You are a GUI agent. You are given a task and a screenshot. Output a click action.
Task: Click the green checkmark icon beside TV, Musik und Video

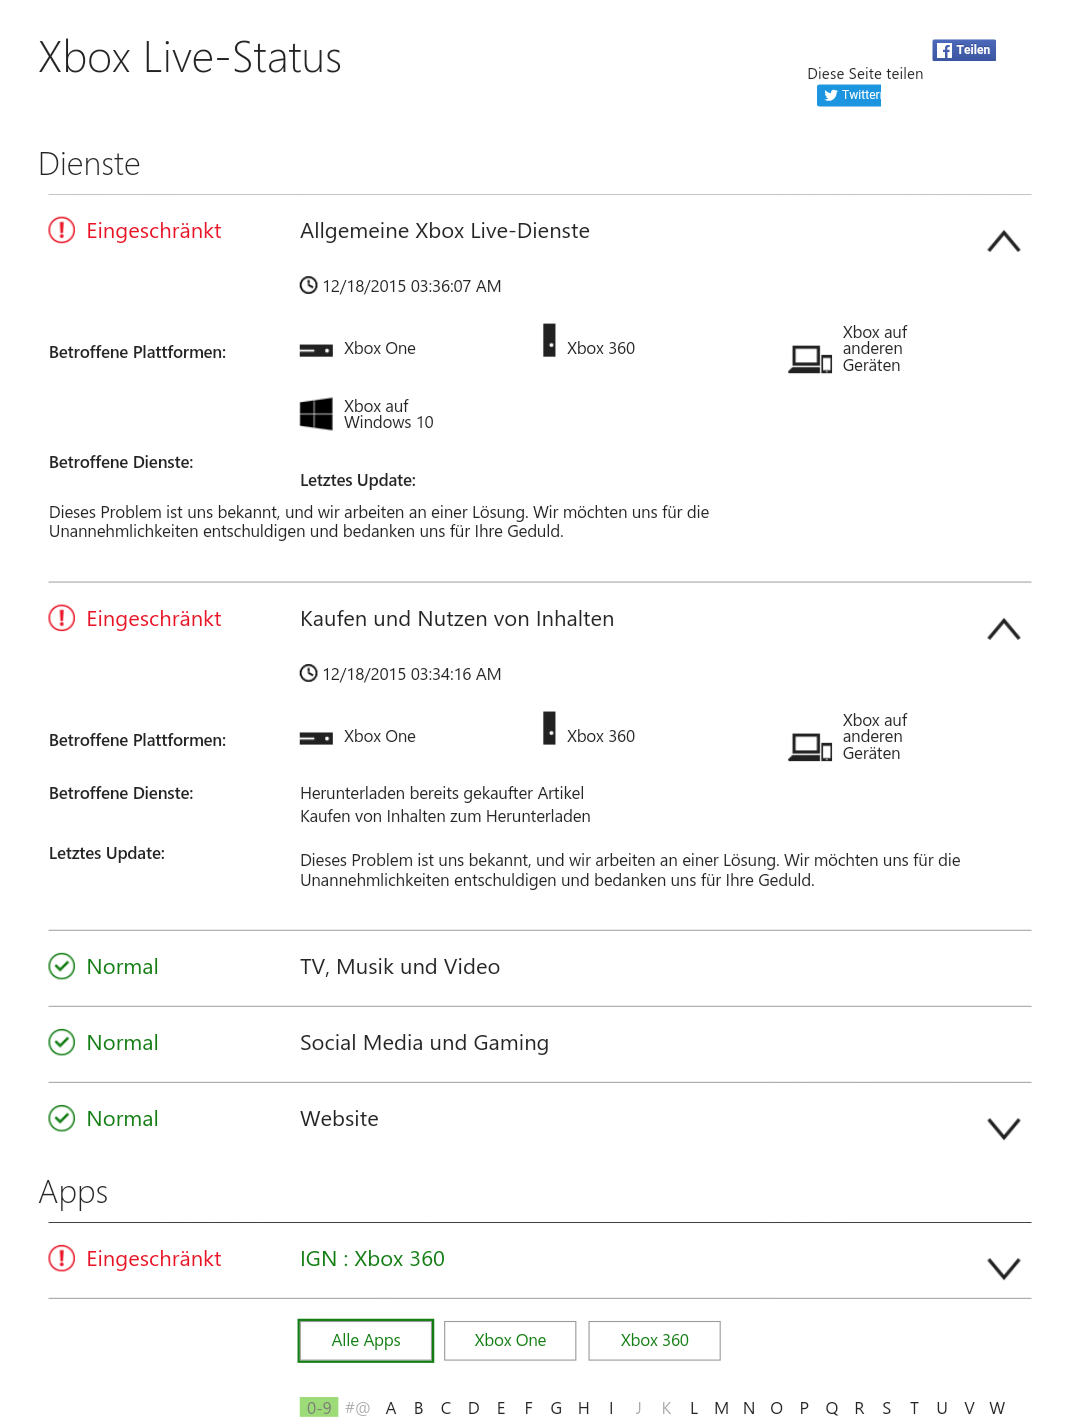(62, 966)
